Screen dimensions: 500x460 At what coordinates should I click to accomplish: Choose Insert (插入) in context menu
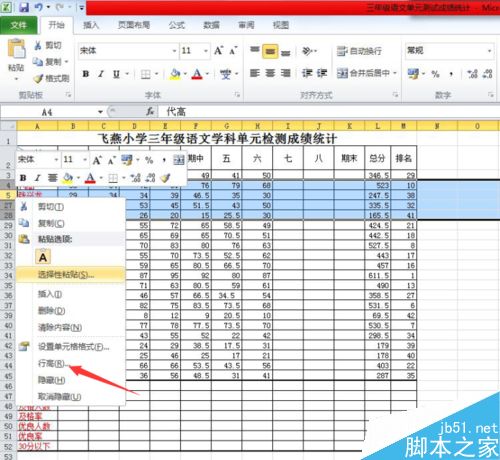coord(71,294)
